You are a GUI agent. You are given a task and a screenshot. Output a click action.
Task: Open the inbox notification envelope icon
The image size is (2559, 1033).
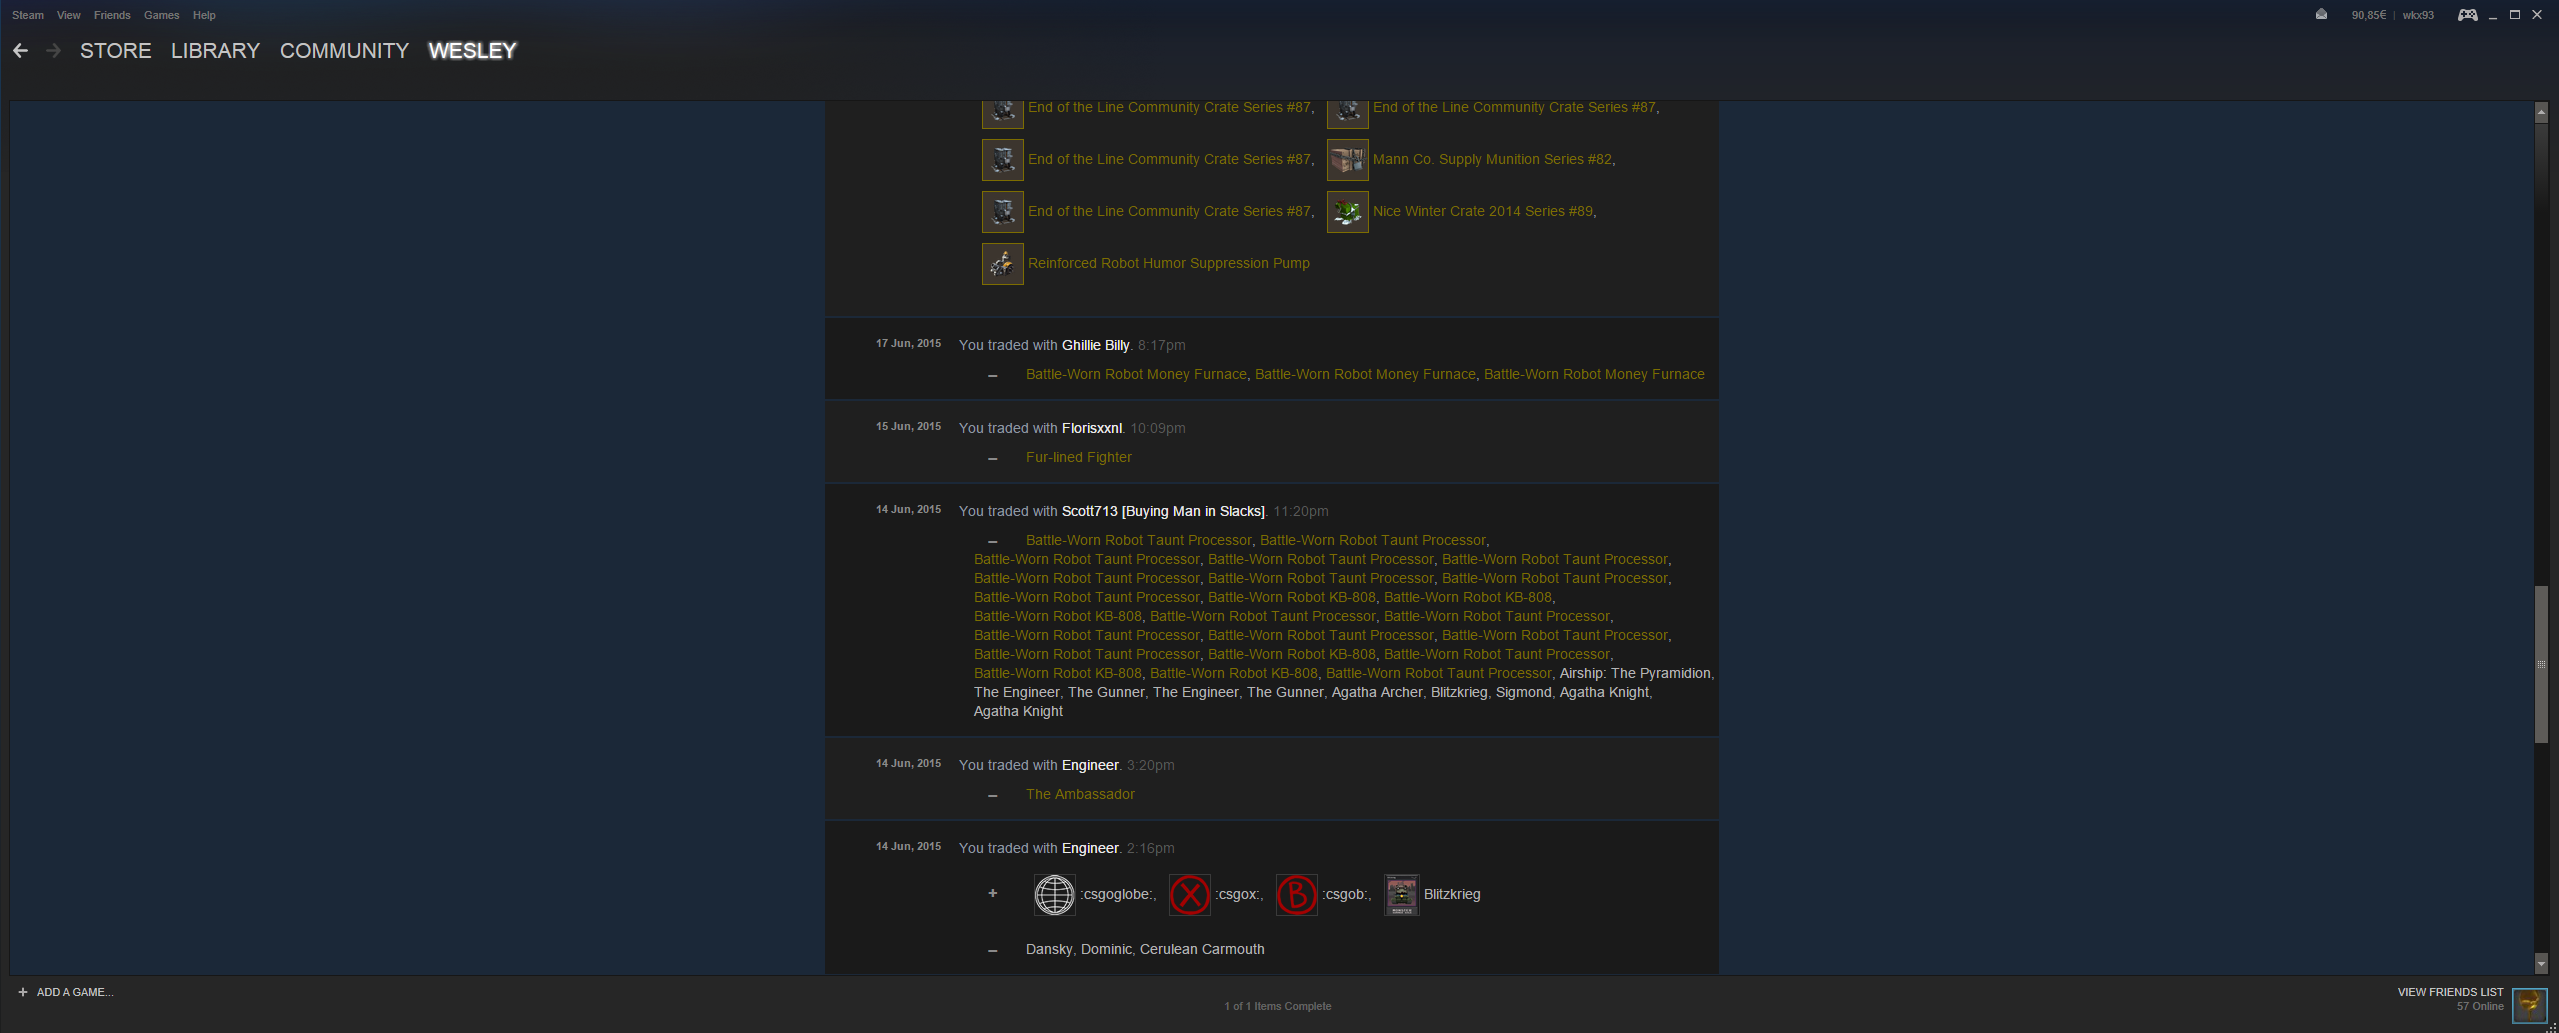2321,15
